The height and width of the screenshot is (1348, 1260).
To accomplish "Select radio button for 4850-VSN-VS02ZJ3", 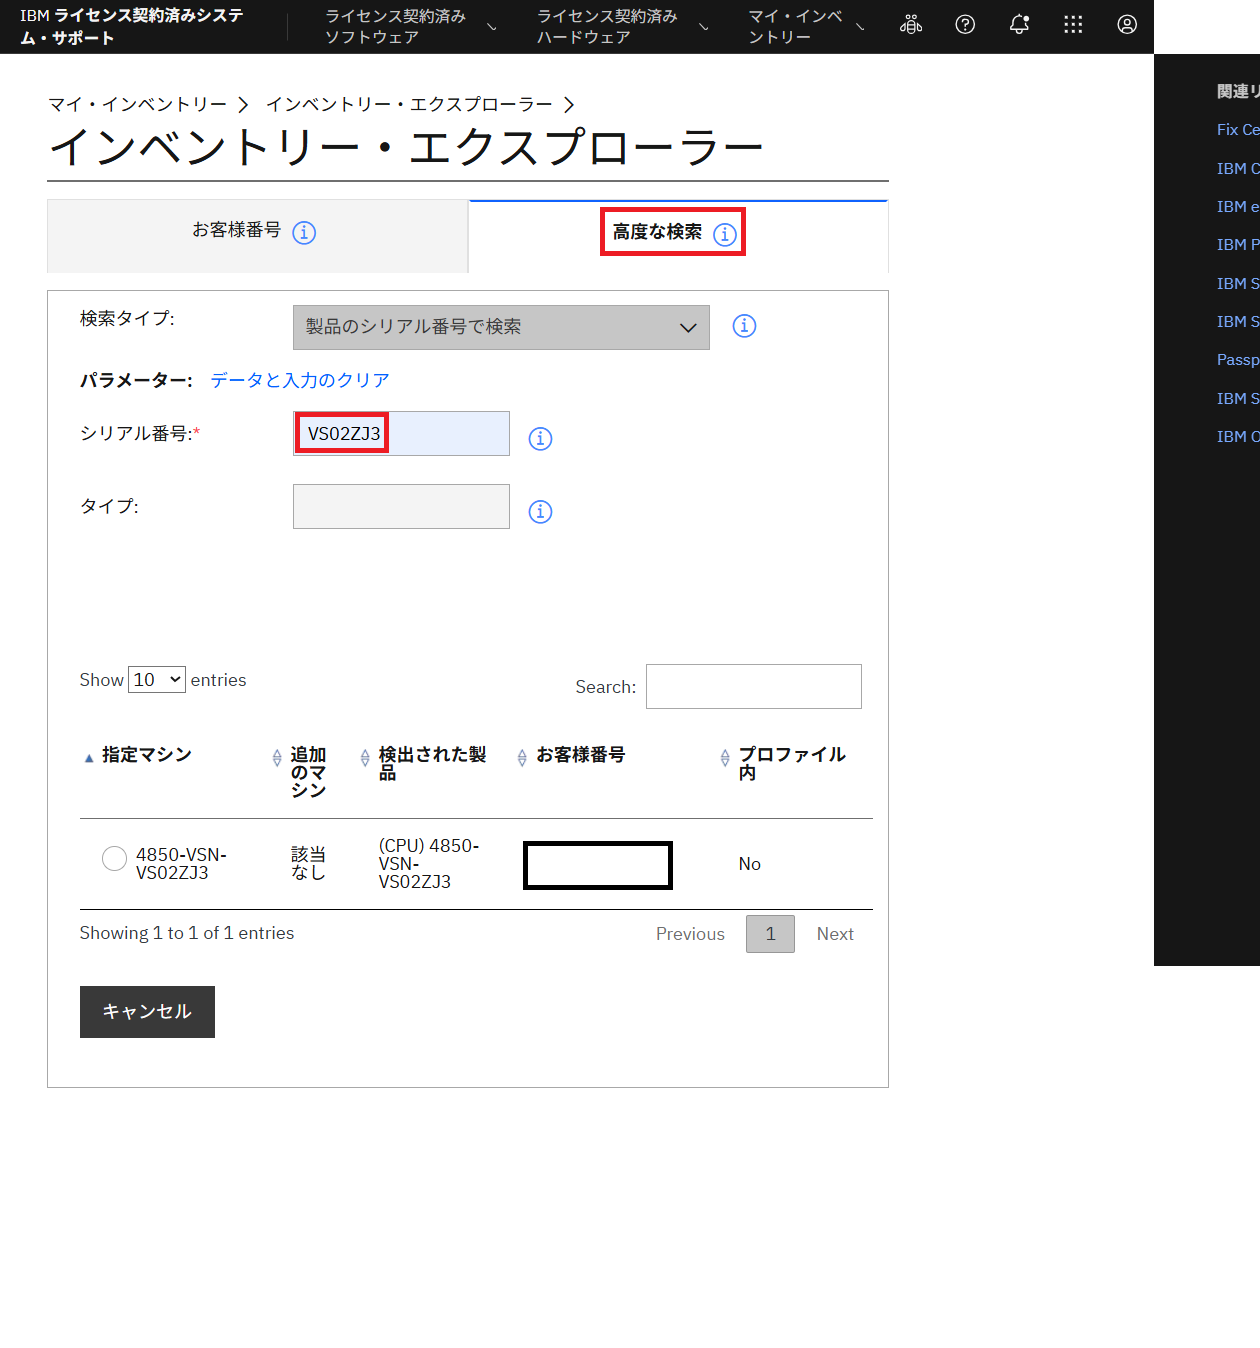I will pos(114,858).
